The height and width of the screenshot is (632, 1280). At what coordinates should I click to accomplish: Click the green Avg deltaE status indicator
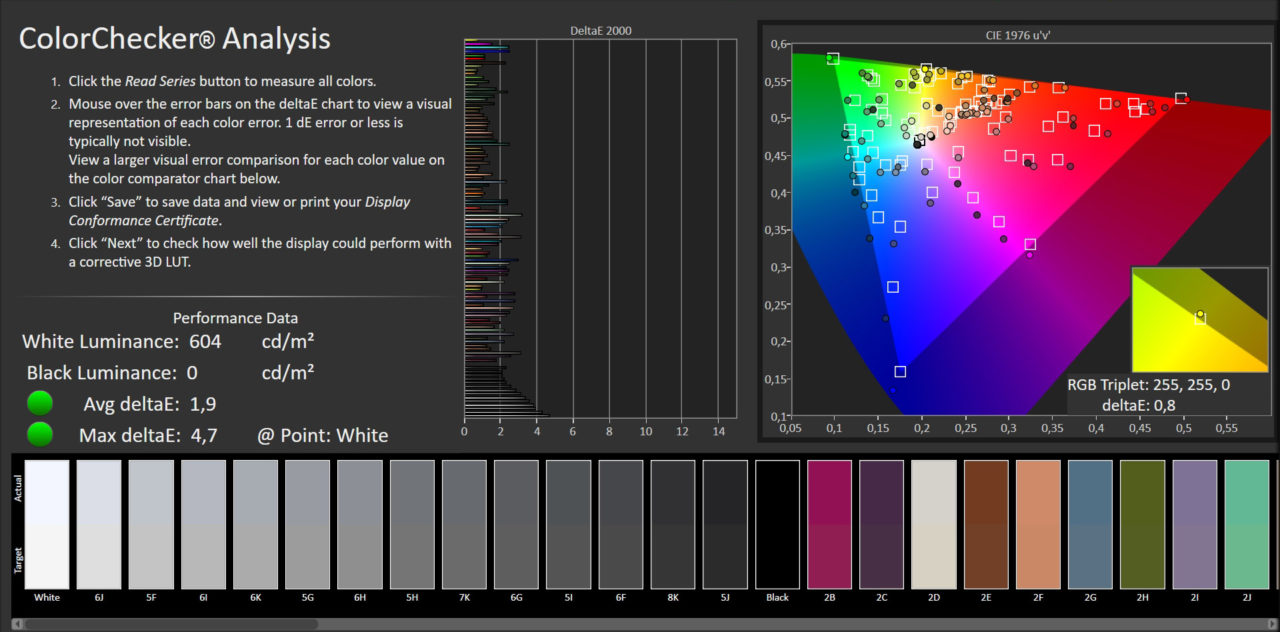40,404
